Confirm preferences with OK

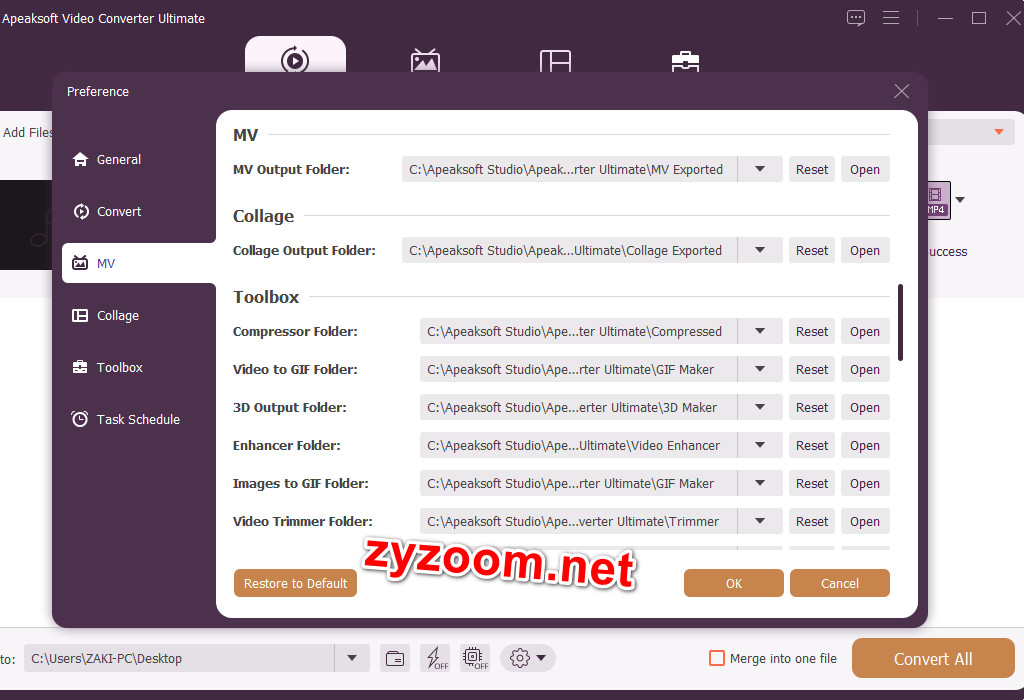coord(733,583)
